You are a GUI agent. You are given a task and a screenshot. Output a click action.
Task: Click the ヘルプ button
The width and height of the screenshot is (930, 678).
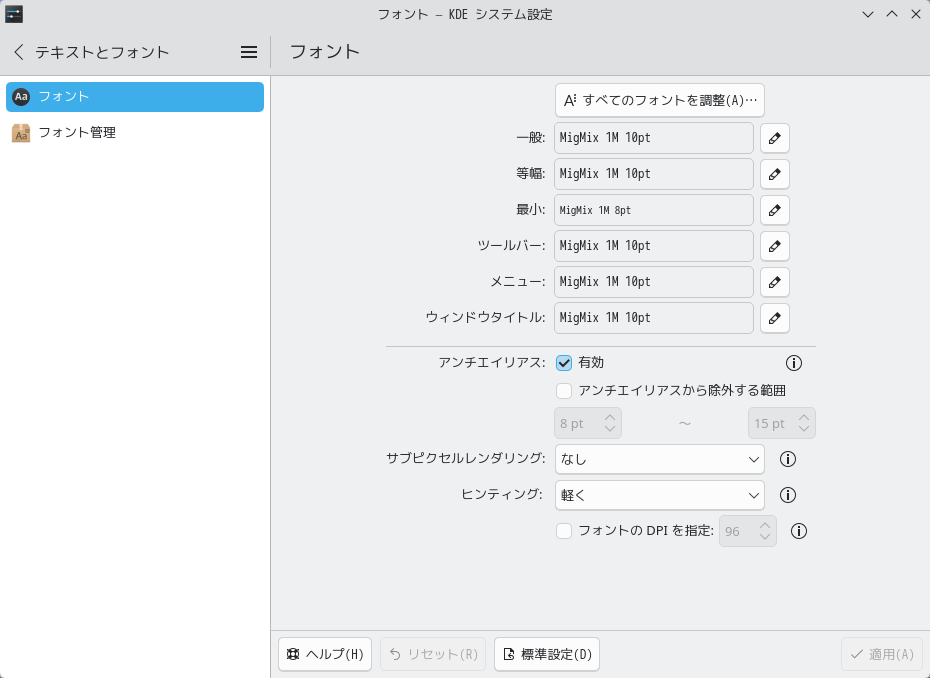tap(325, 654)
